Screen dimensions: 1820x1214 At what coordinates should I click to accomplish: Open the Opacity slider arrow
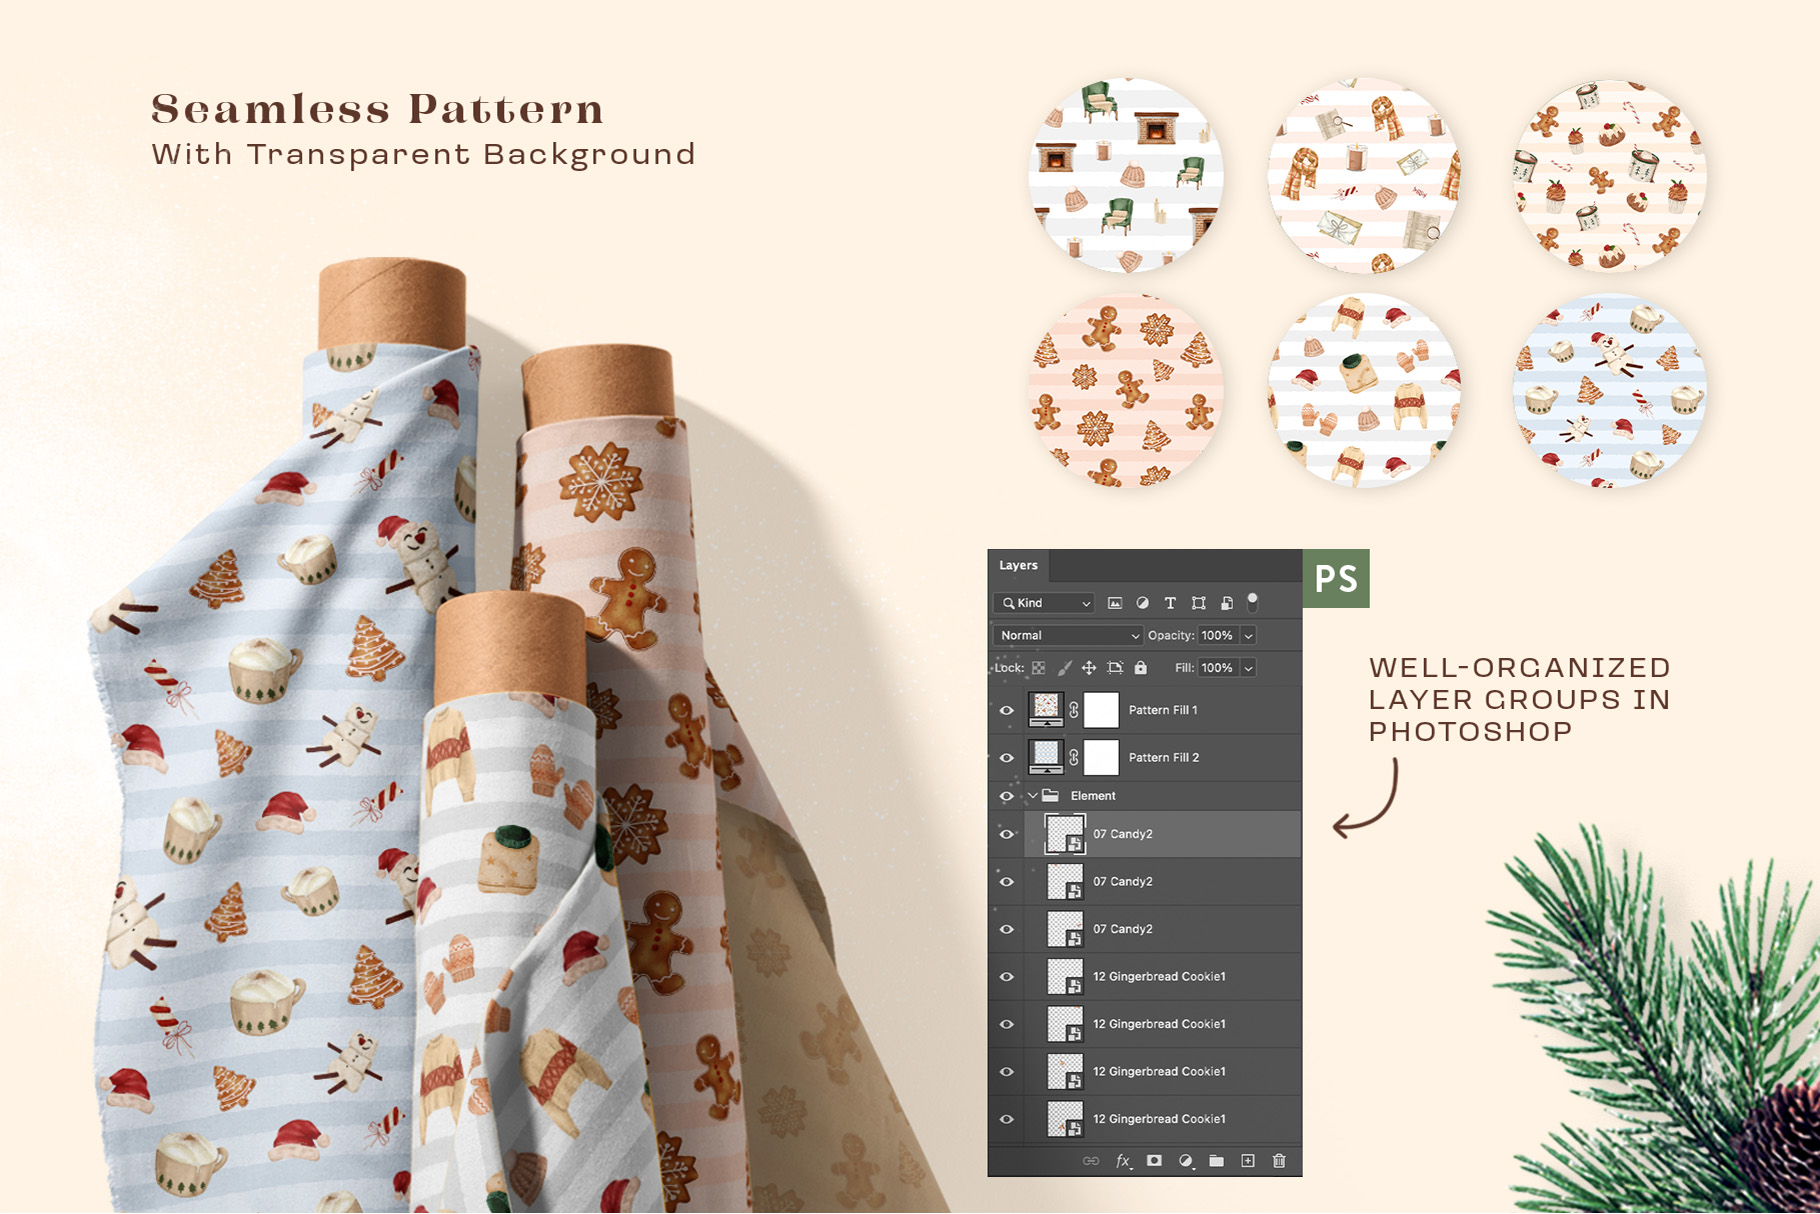click(x=1248, y=636)
